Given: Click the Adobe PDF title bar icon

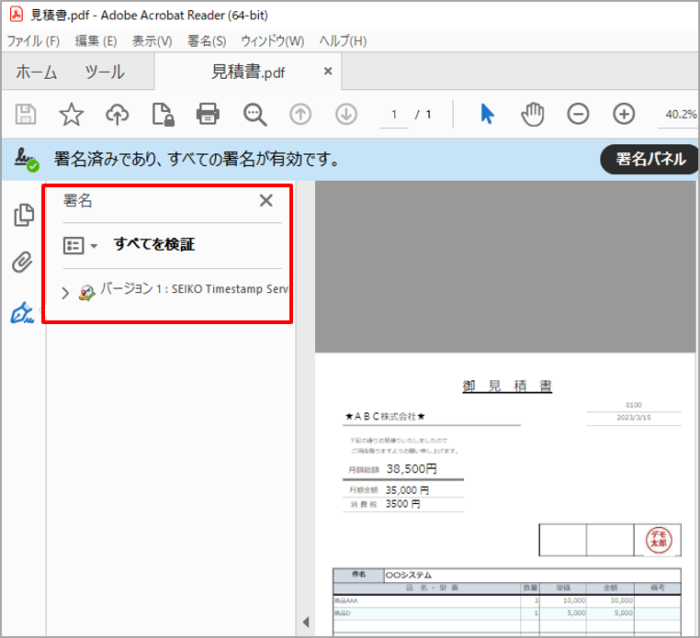Looking at the screenshot, I should click(x=17, y=14).
